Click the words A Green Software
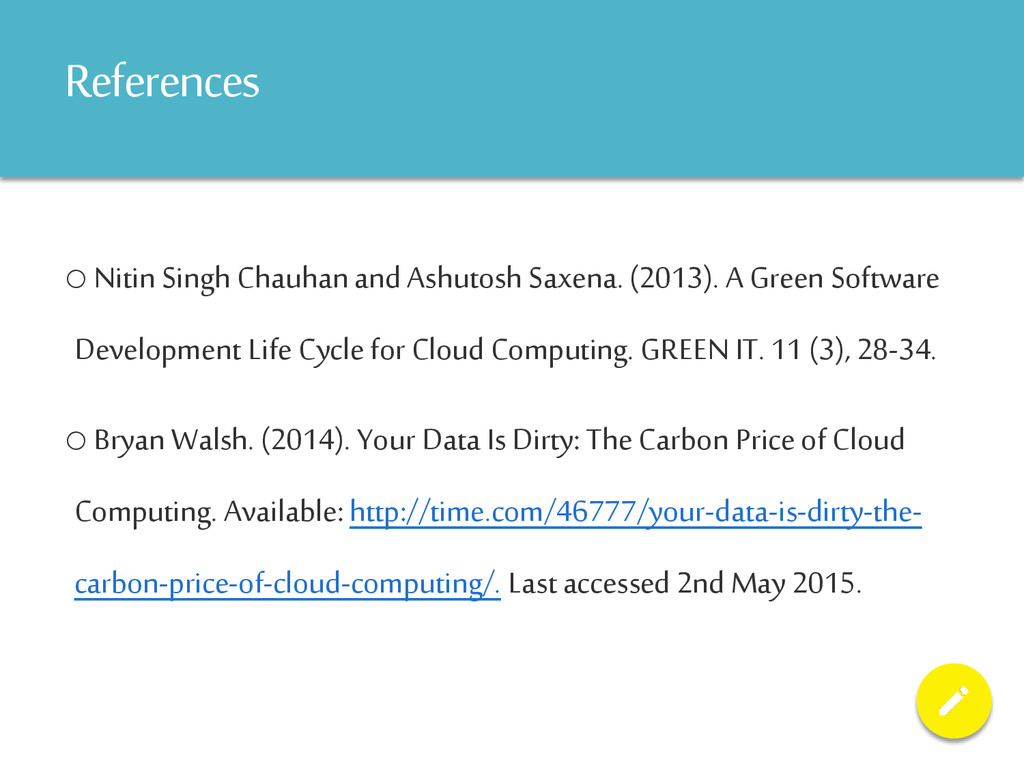Image resolution: width=1024 pixels, height=768 pixels. pyautogui.click(x=832, y=279)
